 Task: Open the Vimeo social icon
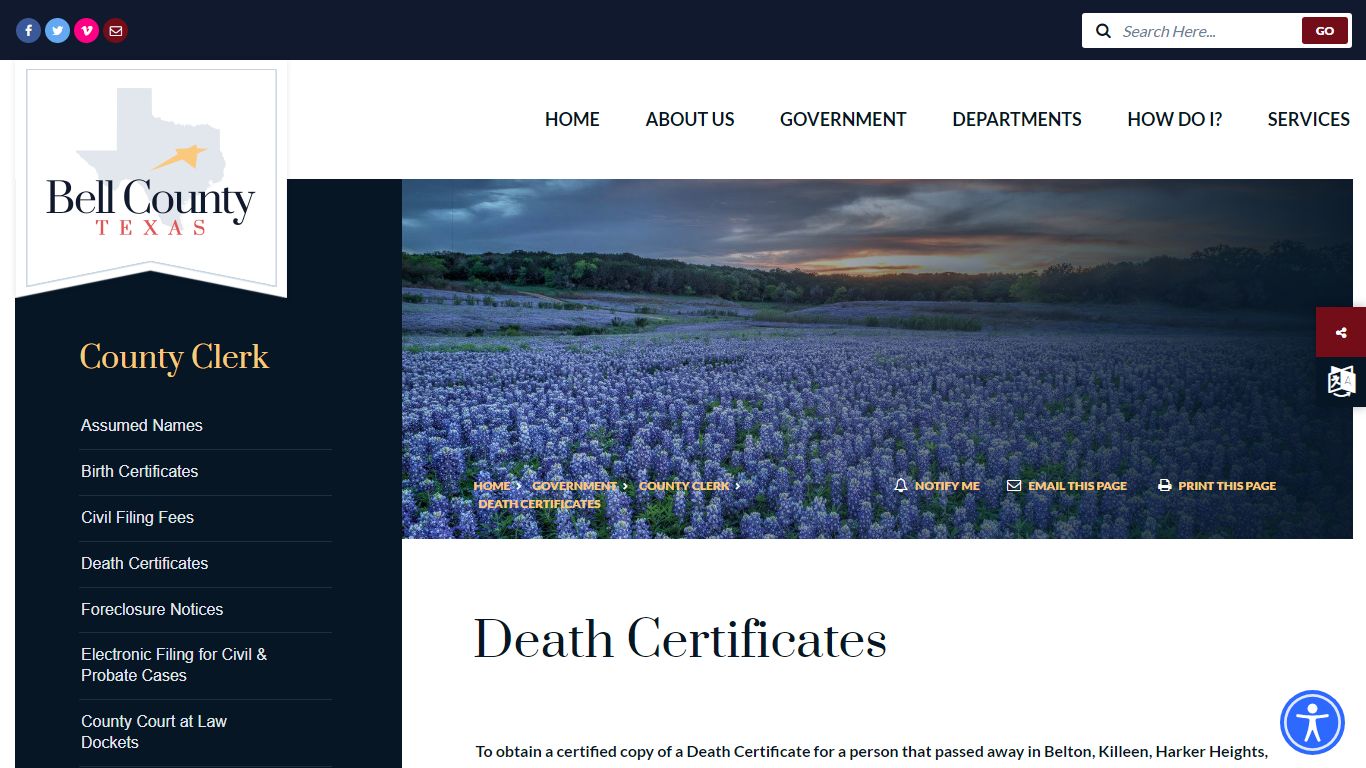click(x=86, y=31)
